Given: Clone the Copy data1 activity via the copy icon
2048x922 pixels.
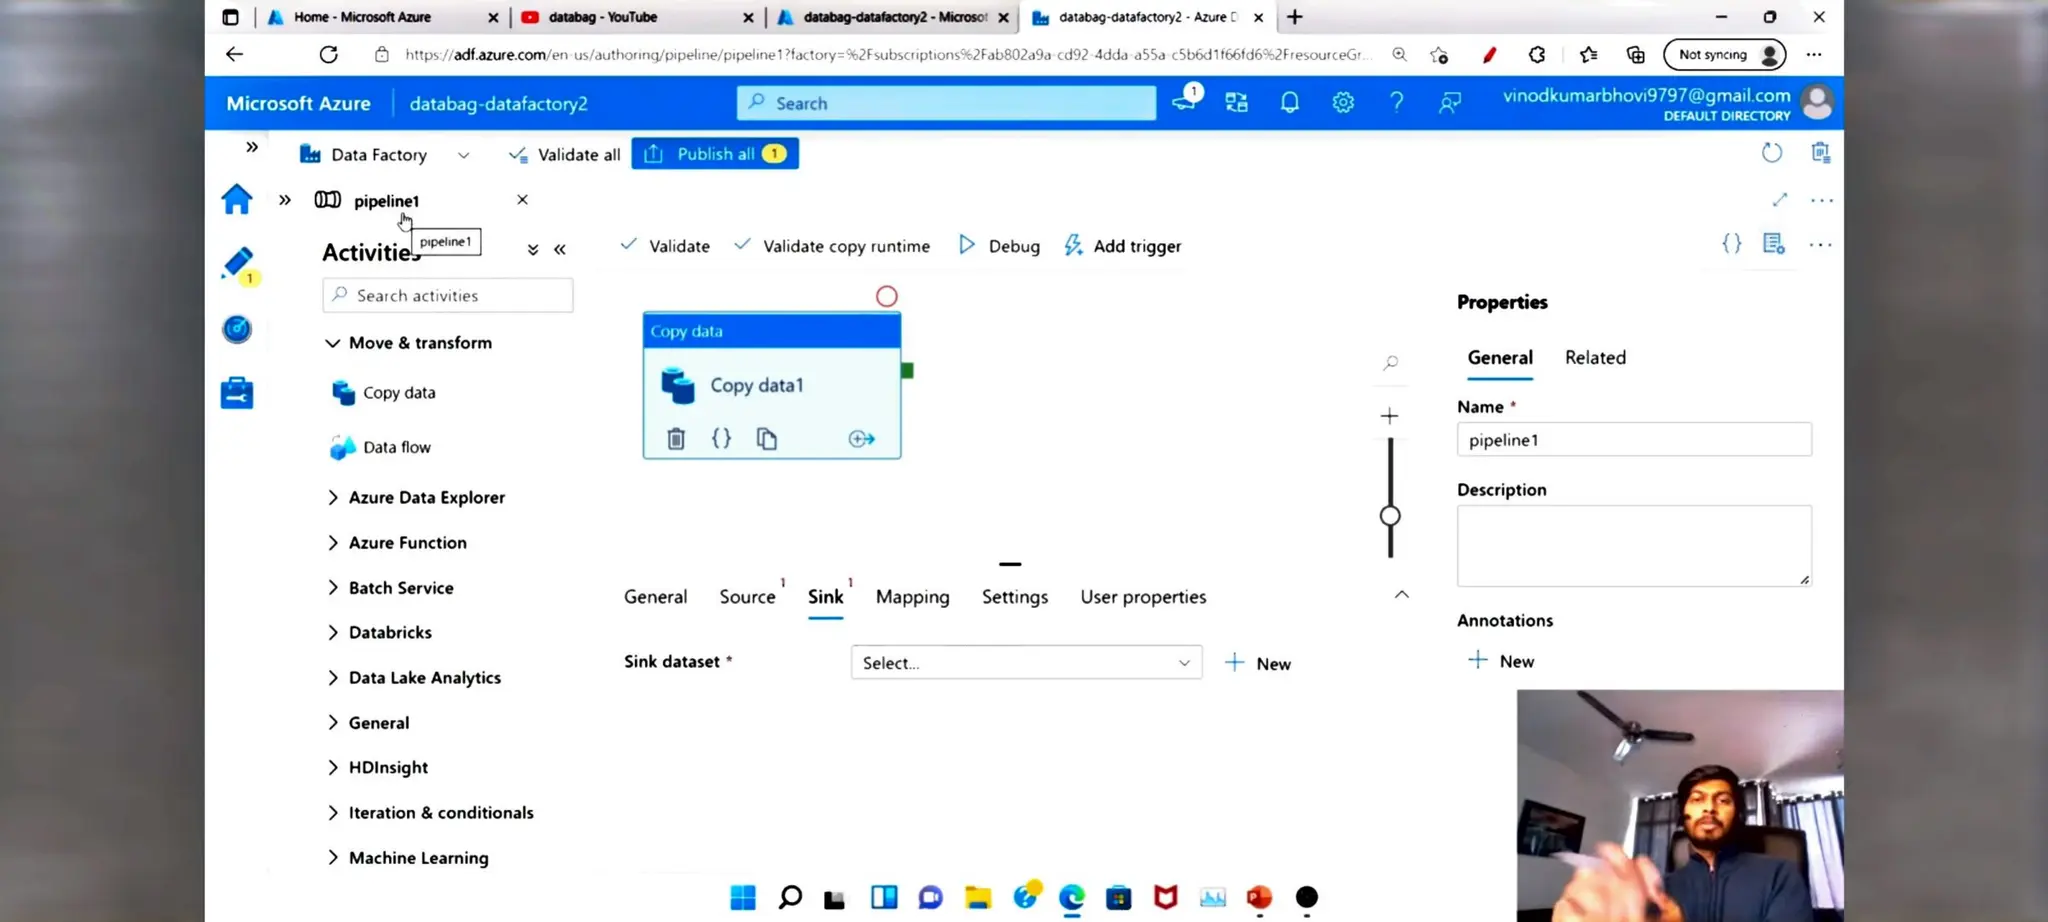Looking at the screenshot, I should [767, 438].
